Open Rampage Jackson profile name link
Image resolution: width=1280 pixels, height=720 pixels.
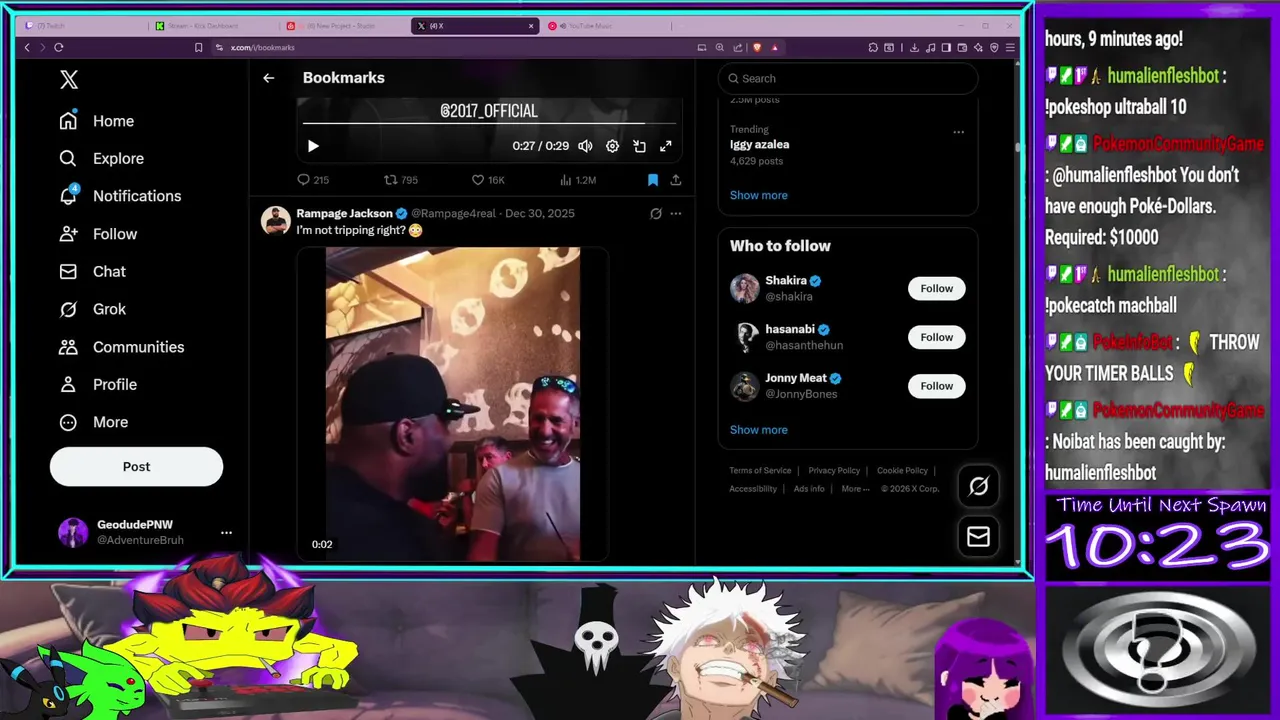click(344, 213)
